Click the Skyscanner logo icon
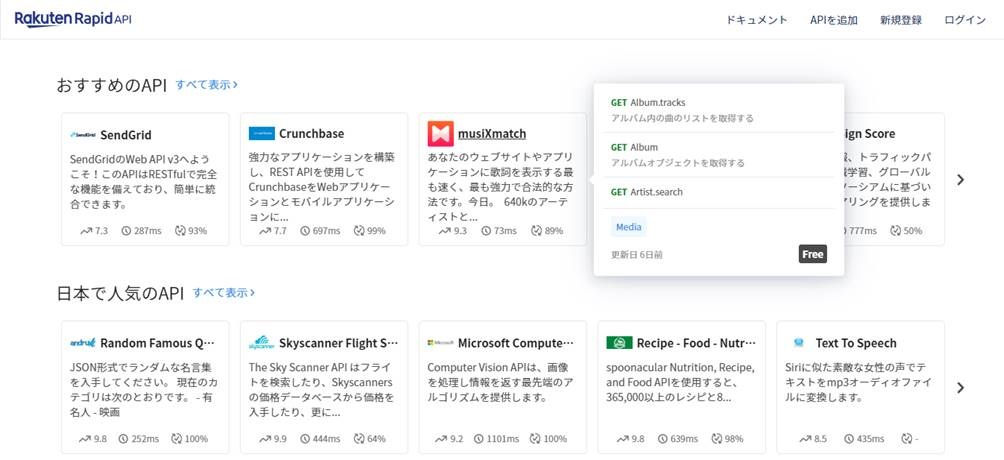Screen dimensions: 1004x460 (261, 343)
